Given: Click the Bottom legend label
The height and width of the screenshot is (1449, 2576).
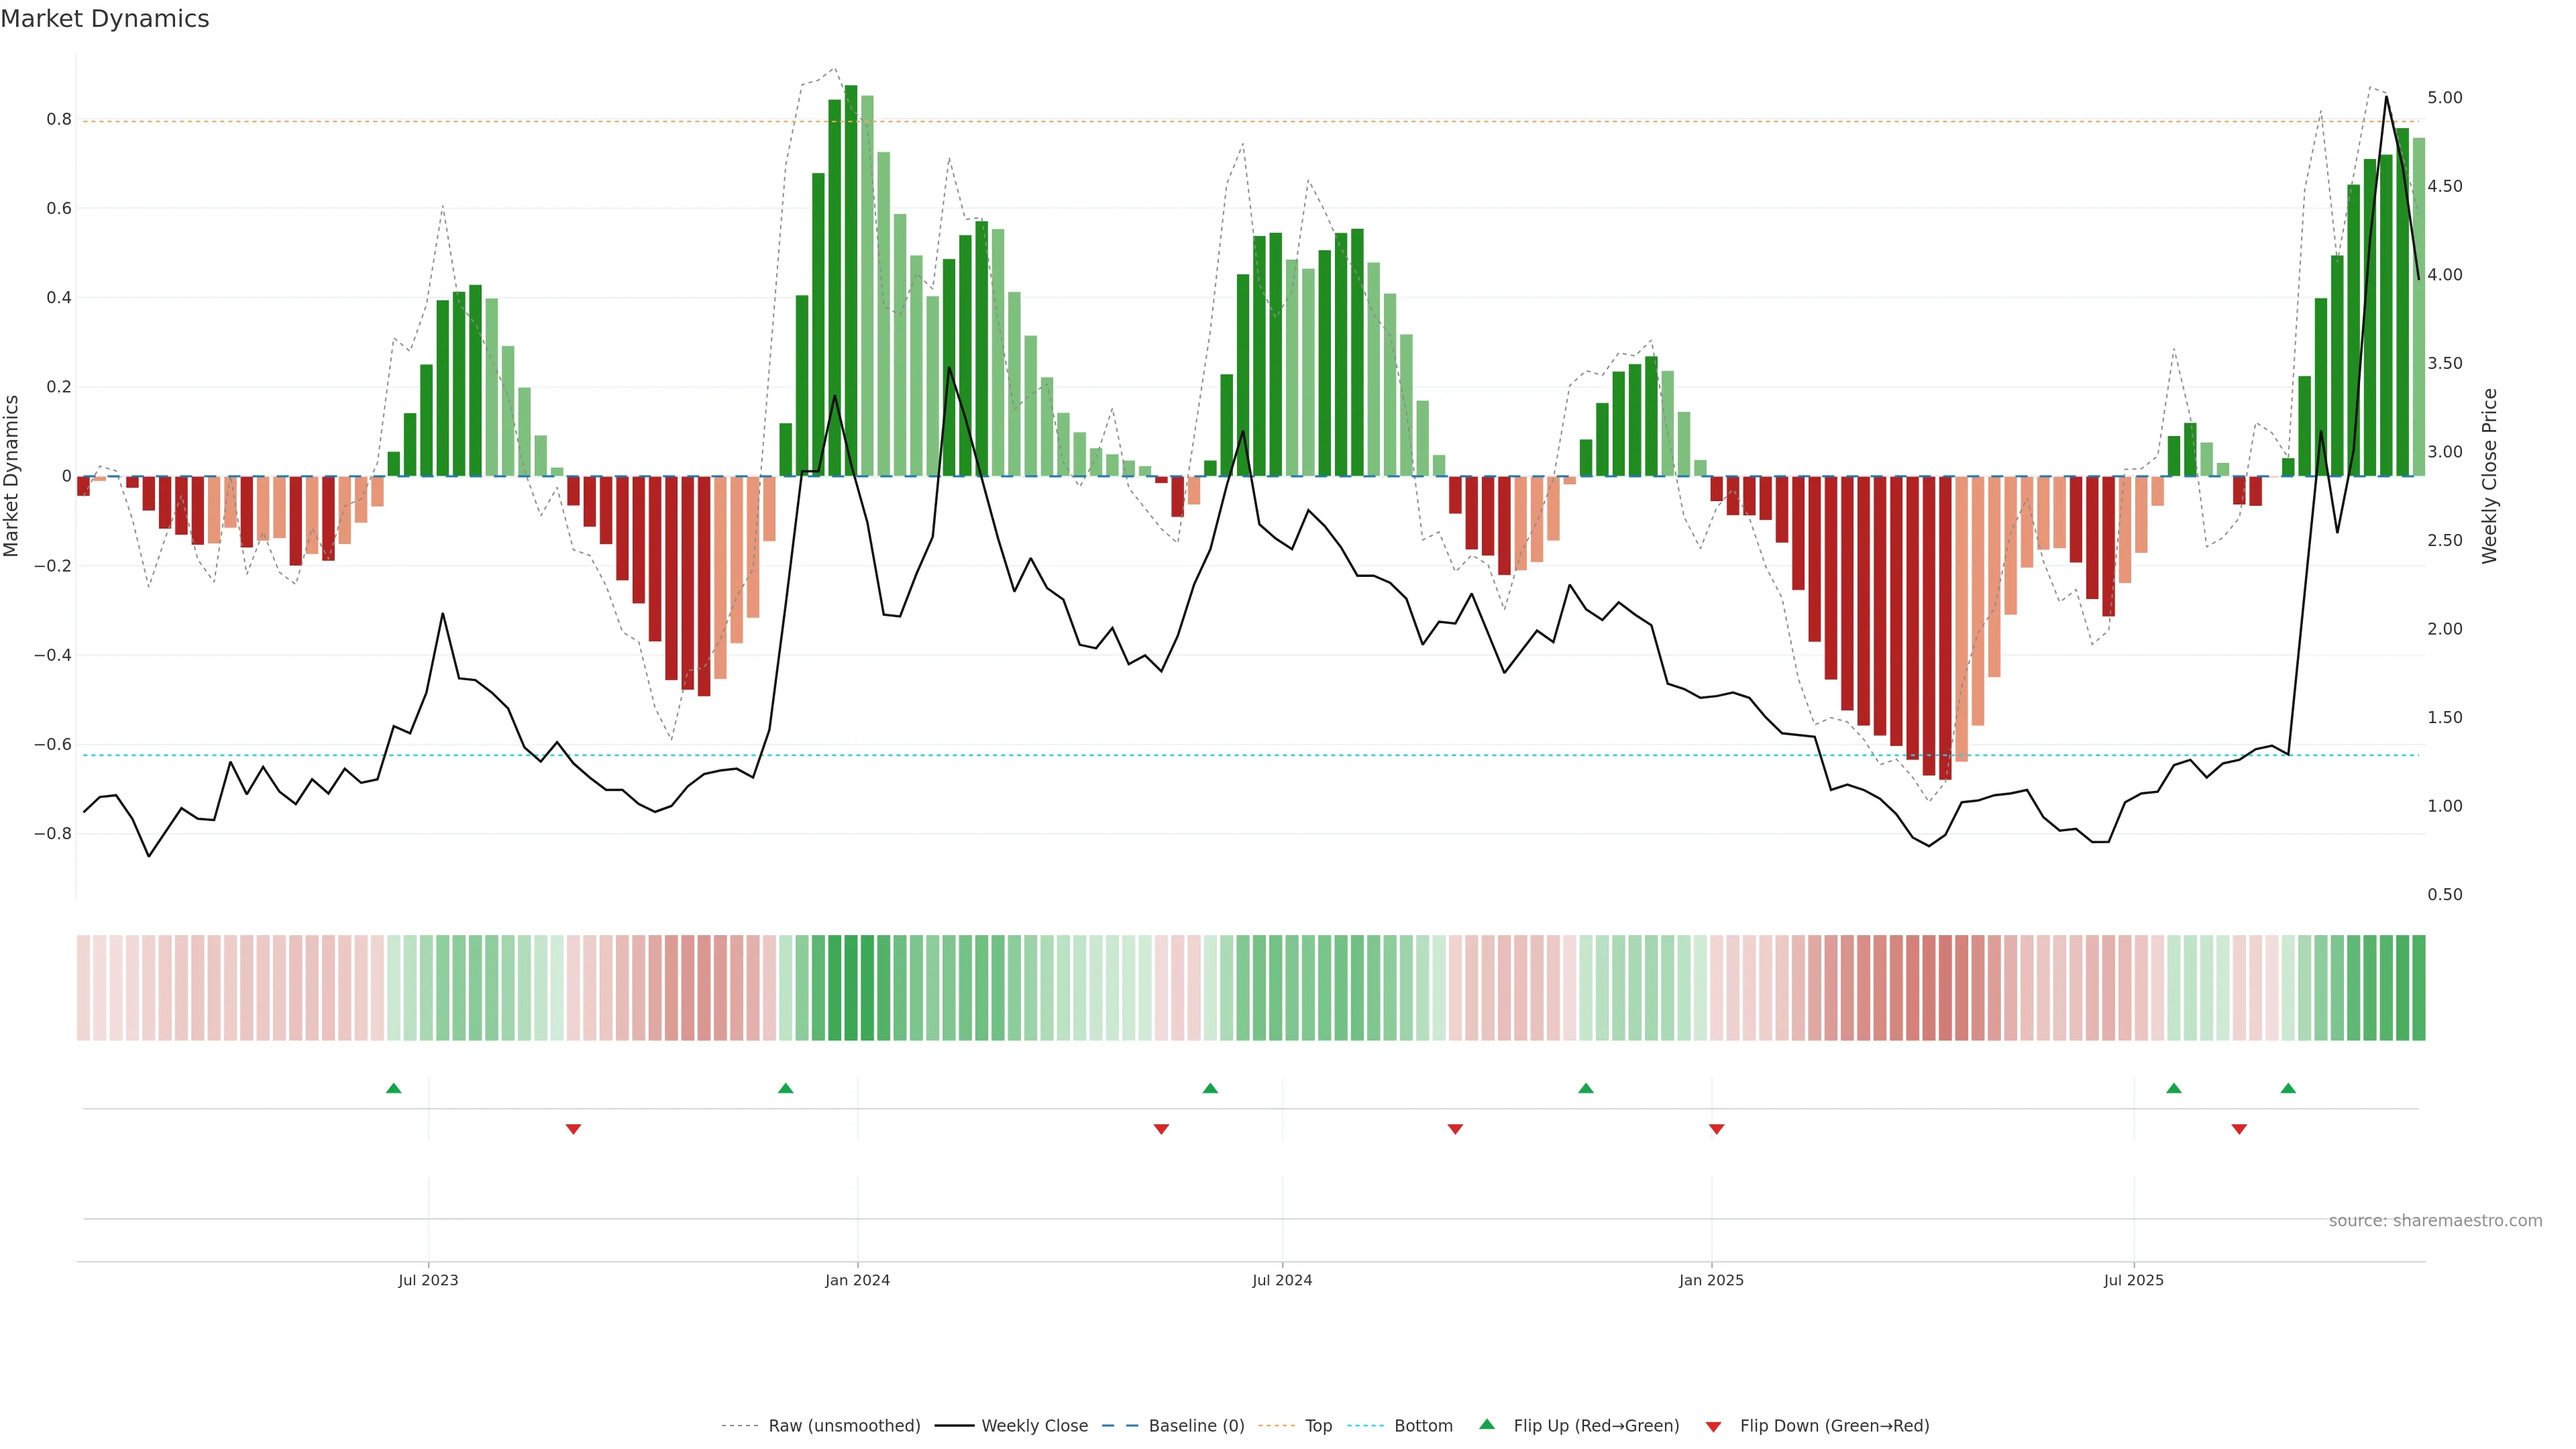Looking at the screenshot, I should pos(1423,1426).
